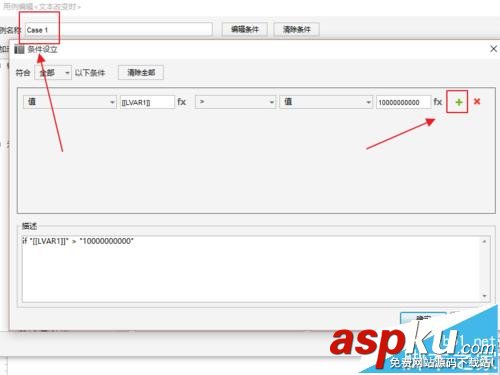Image resolution: width=500 pixels, height=375 pixels.
Task: Open the second 值 type dropdown
Action: [x=326, y=102]
